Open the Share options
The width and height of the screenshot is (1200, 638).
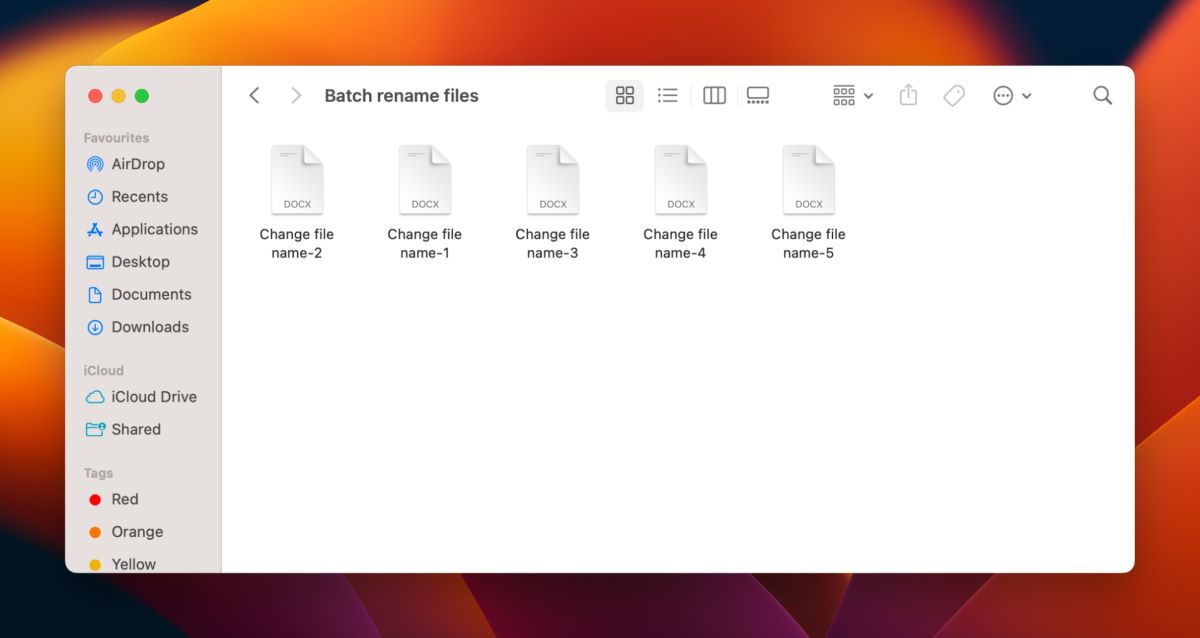pos(907,95)
